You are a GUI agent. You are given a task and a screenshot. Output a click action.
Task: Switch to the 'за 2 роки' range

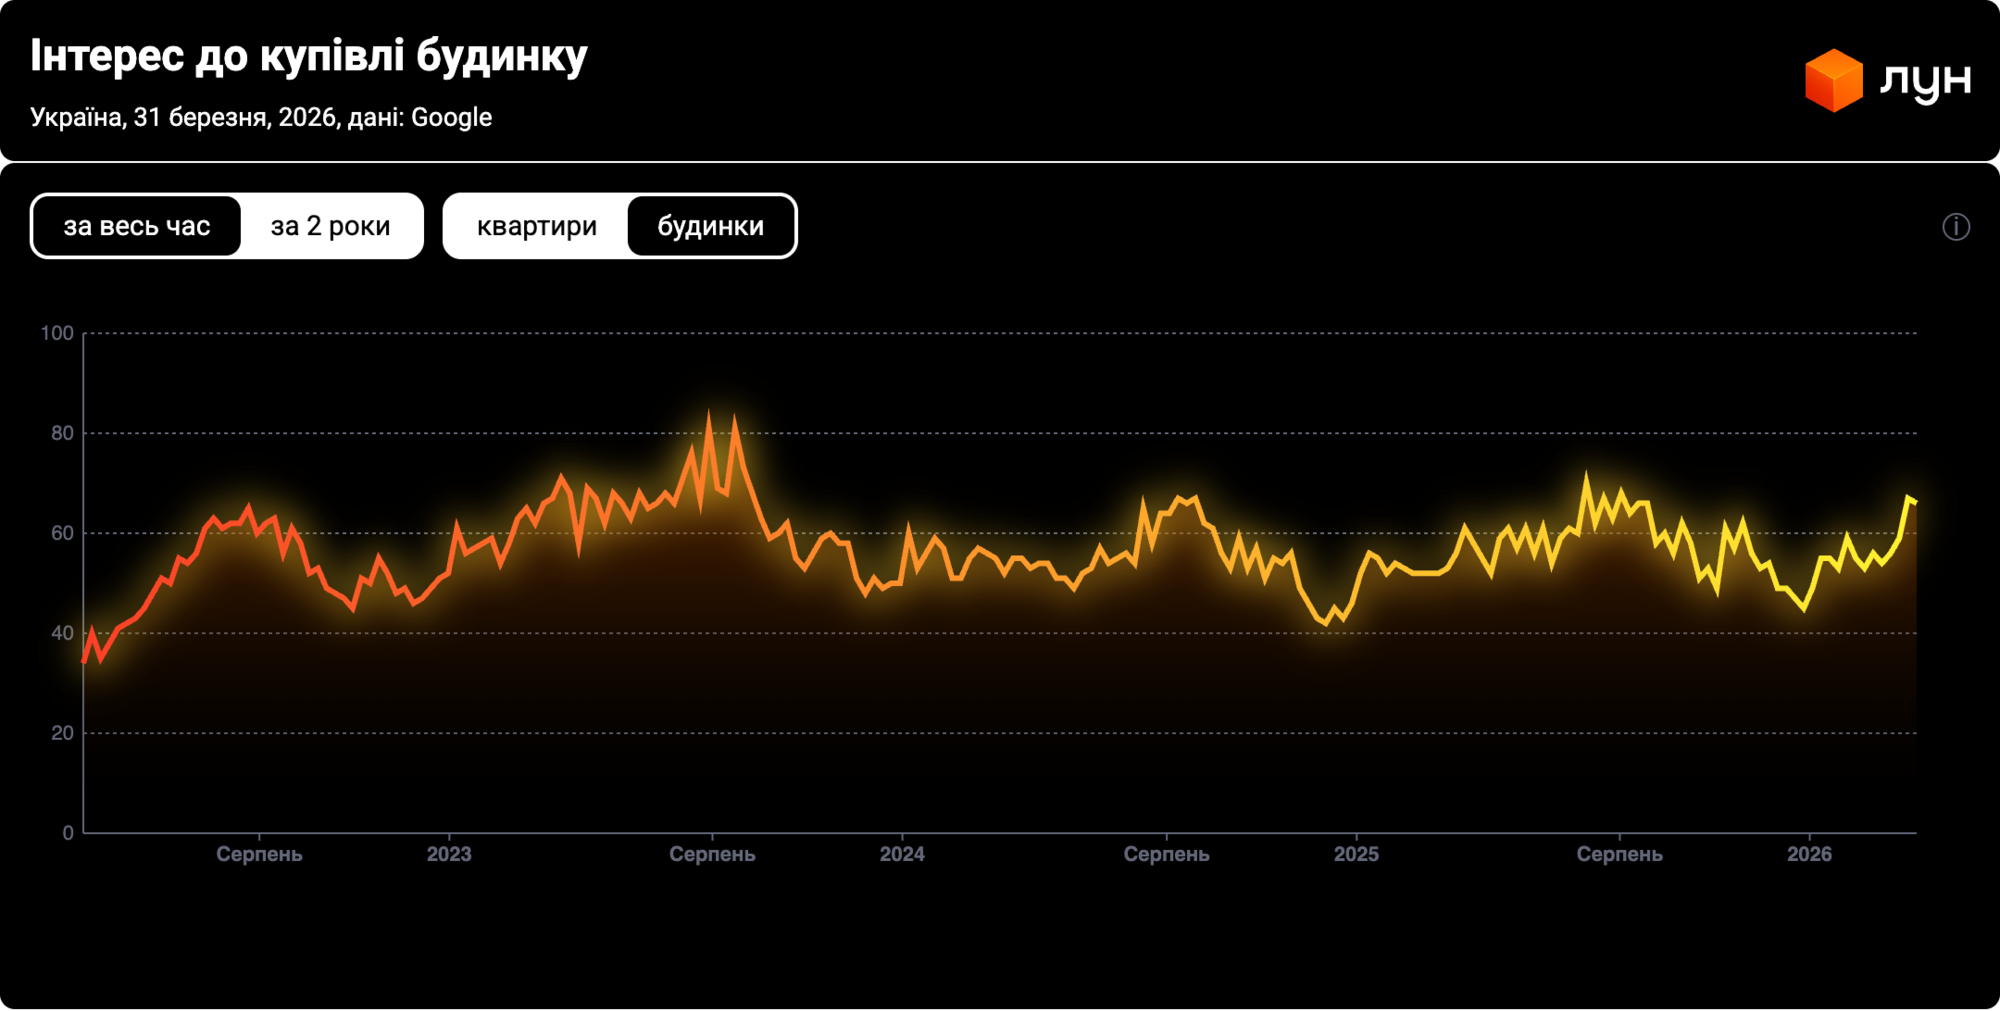tap(330, 226)
